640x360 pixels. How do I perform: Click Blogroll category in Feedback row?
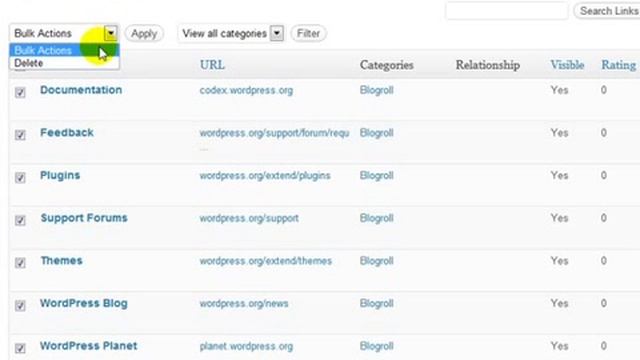click(376, 133)
